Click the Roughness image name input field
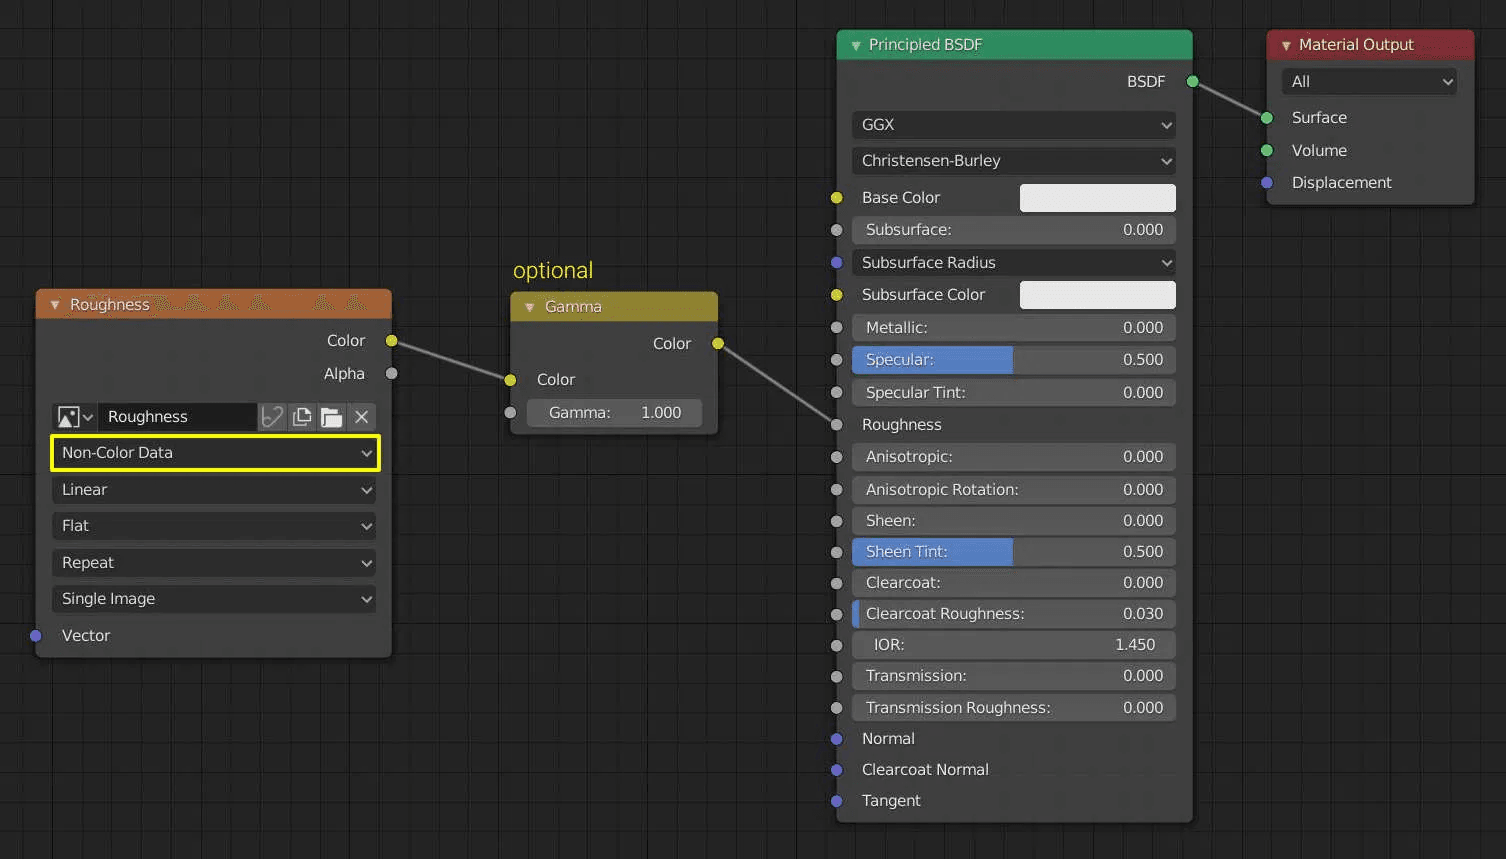The width and height of the screenshot is (1506, 859). click(178, 417)
